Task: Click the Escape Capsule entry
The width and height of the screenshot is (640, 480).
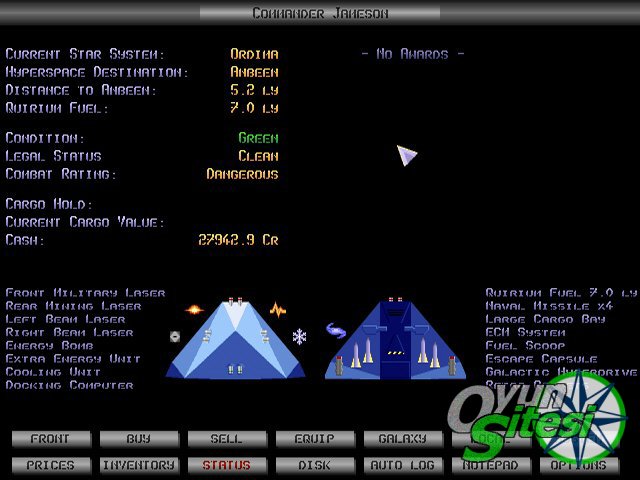Action: (x=541, y=359)
